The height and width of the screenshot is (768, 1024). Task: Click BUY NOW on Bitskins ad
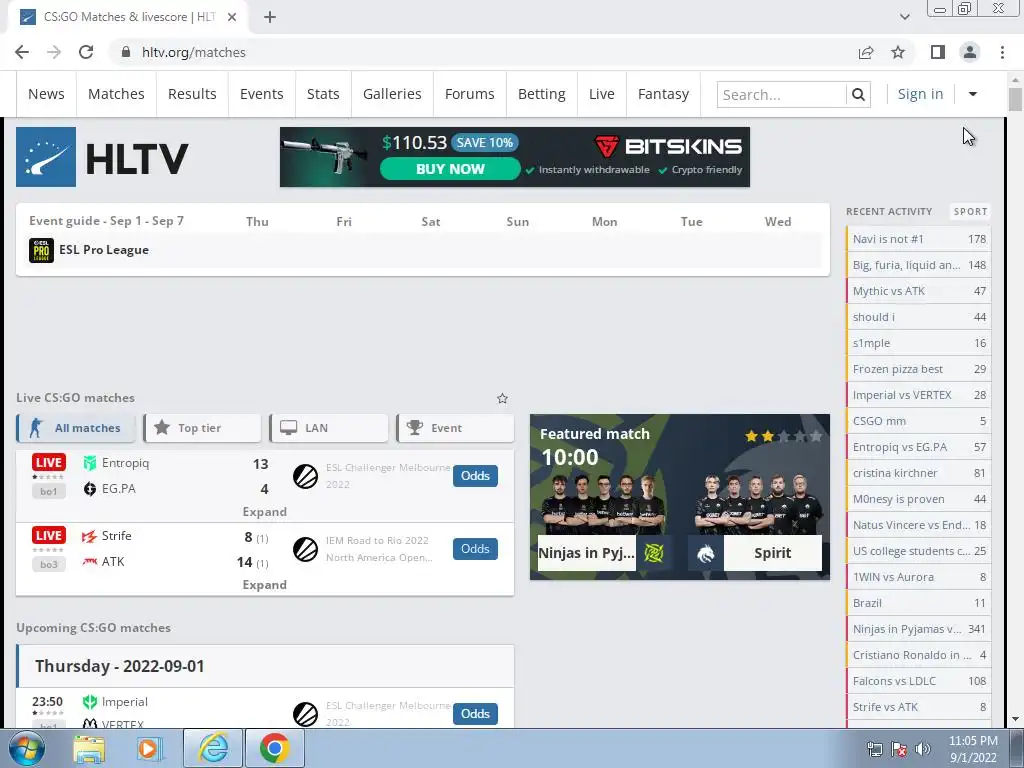(450, 169)
